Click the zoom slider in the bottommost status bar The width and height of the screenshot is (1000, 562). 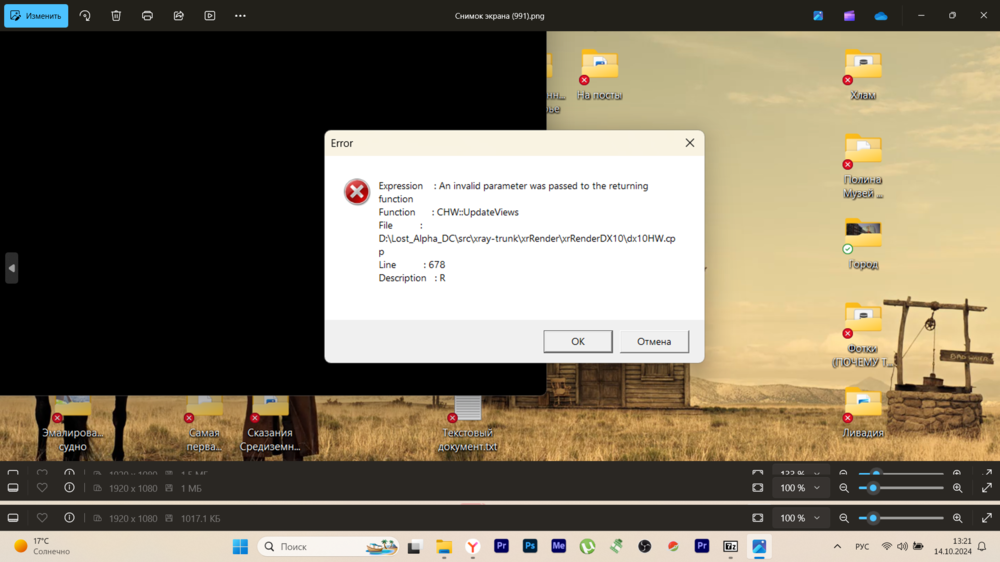click(x=900, y=518)
